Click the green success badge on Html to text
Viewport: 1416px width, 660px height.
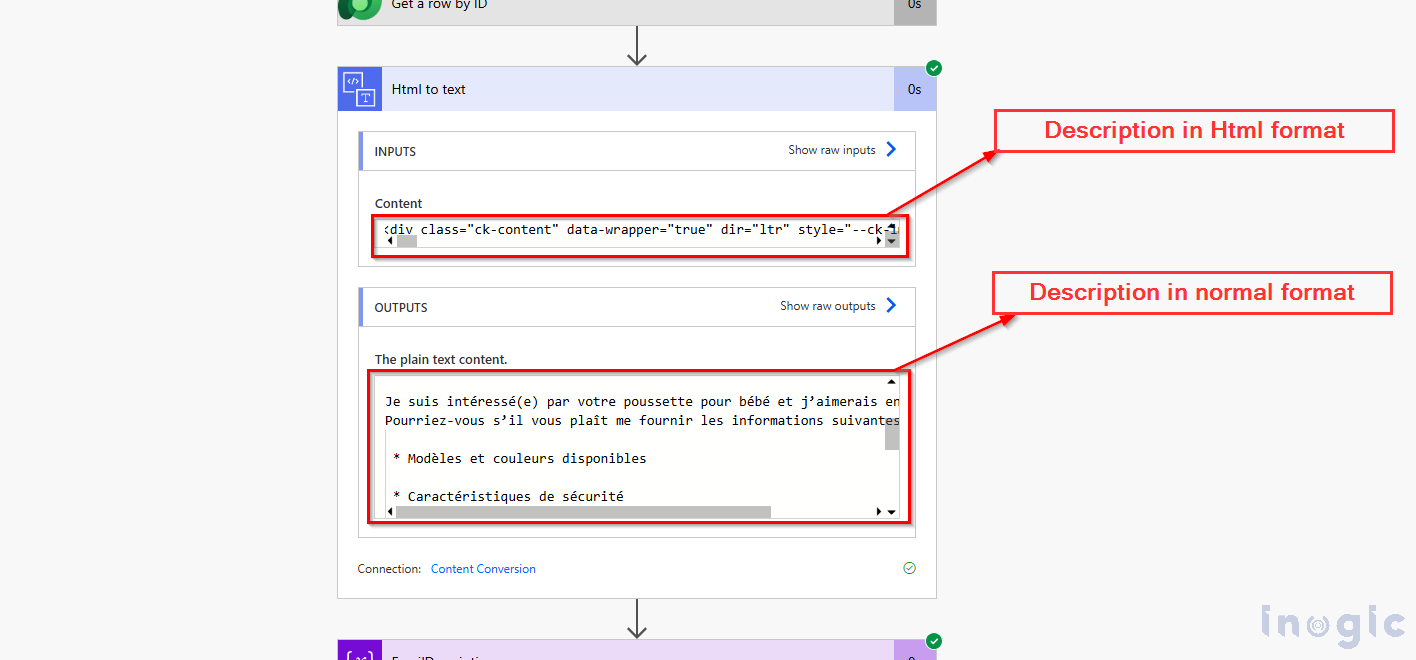pos(934,68)
